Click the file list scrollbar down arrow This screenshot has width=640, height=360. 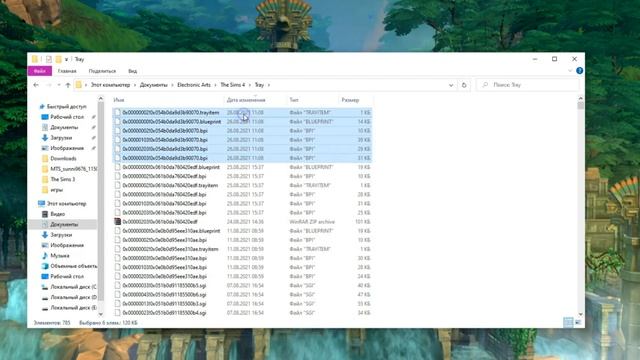pos(580,314)
